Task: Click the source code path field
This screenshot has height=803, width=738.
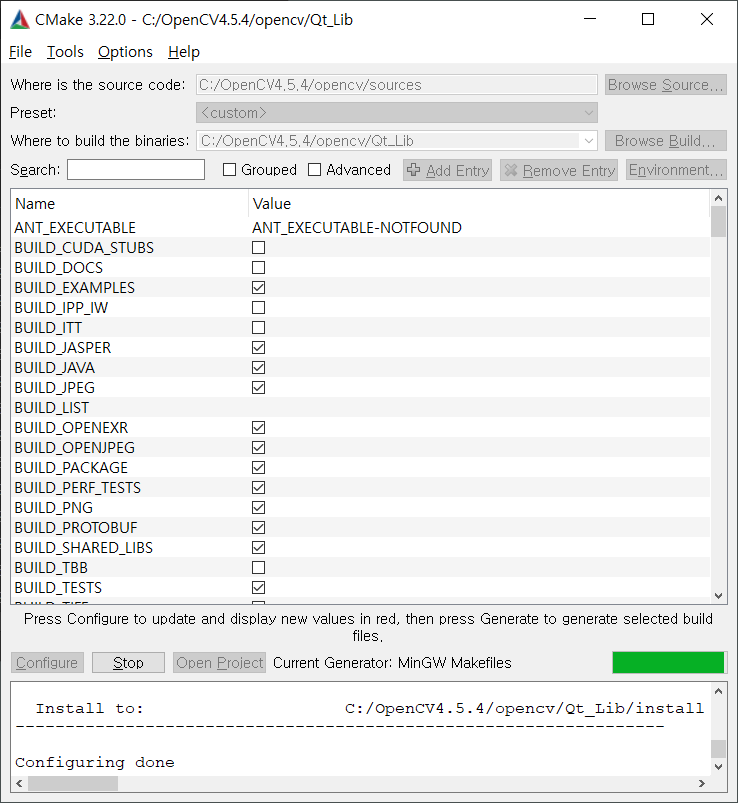Action: (x=396, y=84)
